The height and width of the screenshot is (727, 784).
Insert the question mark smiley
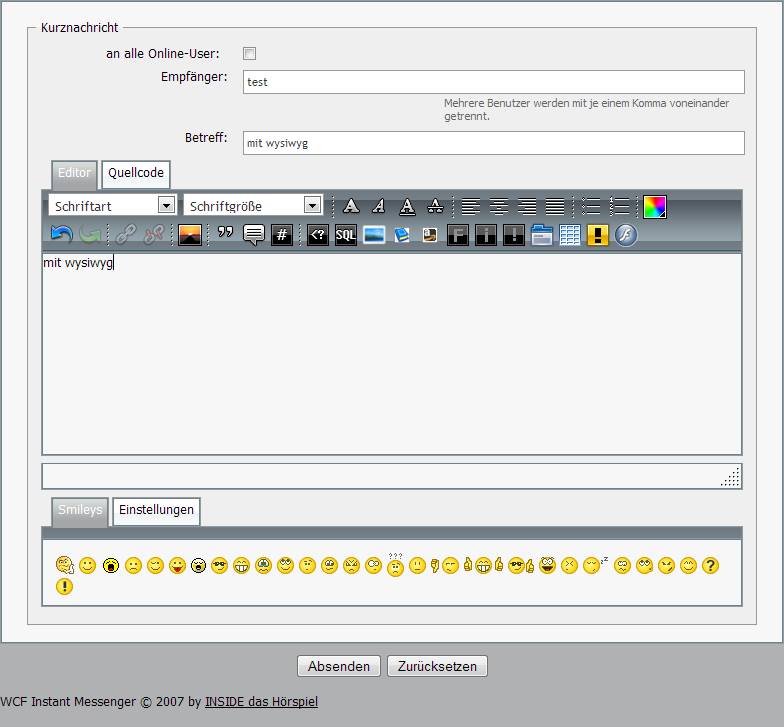point(710,566)
